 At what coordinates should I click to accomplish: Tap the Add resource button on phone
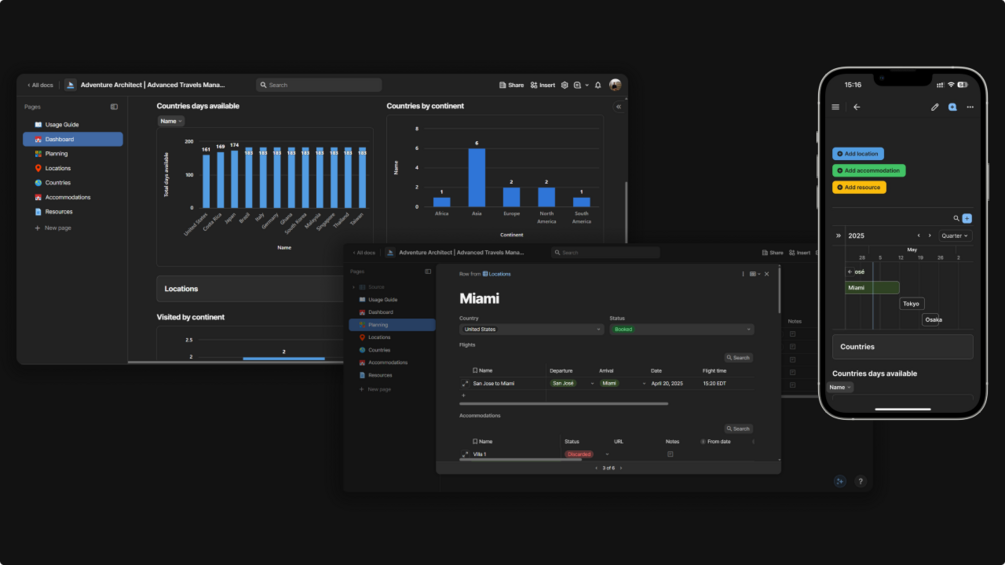point(860,187)
